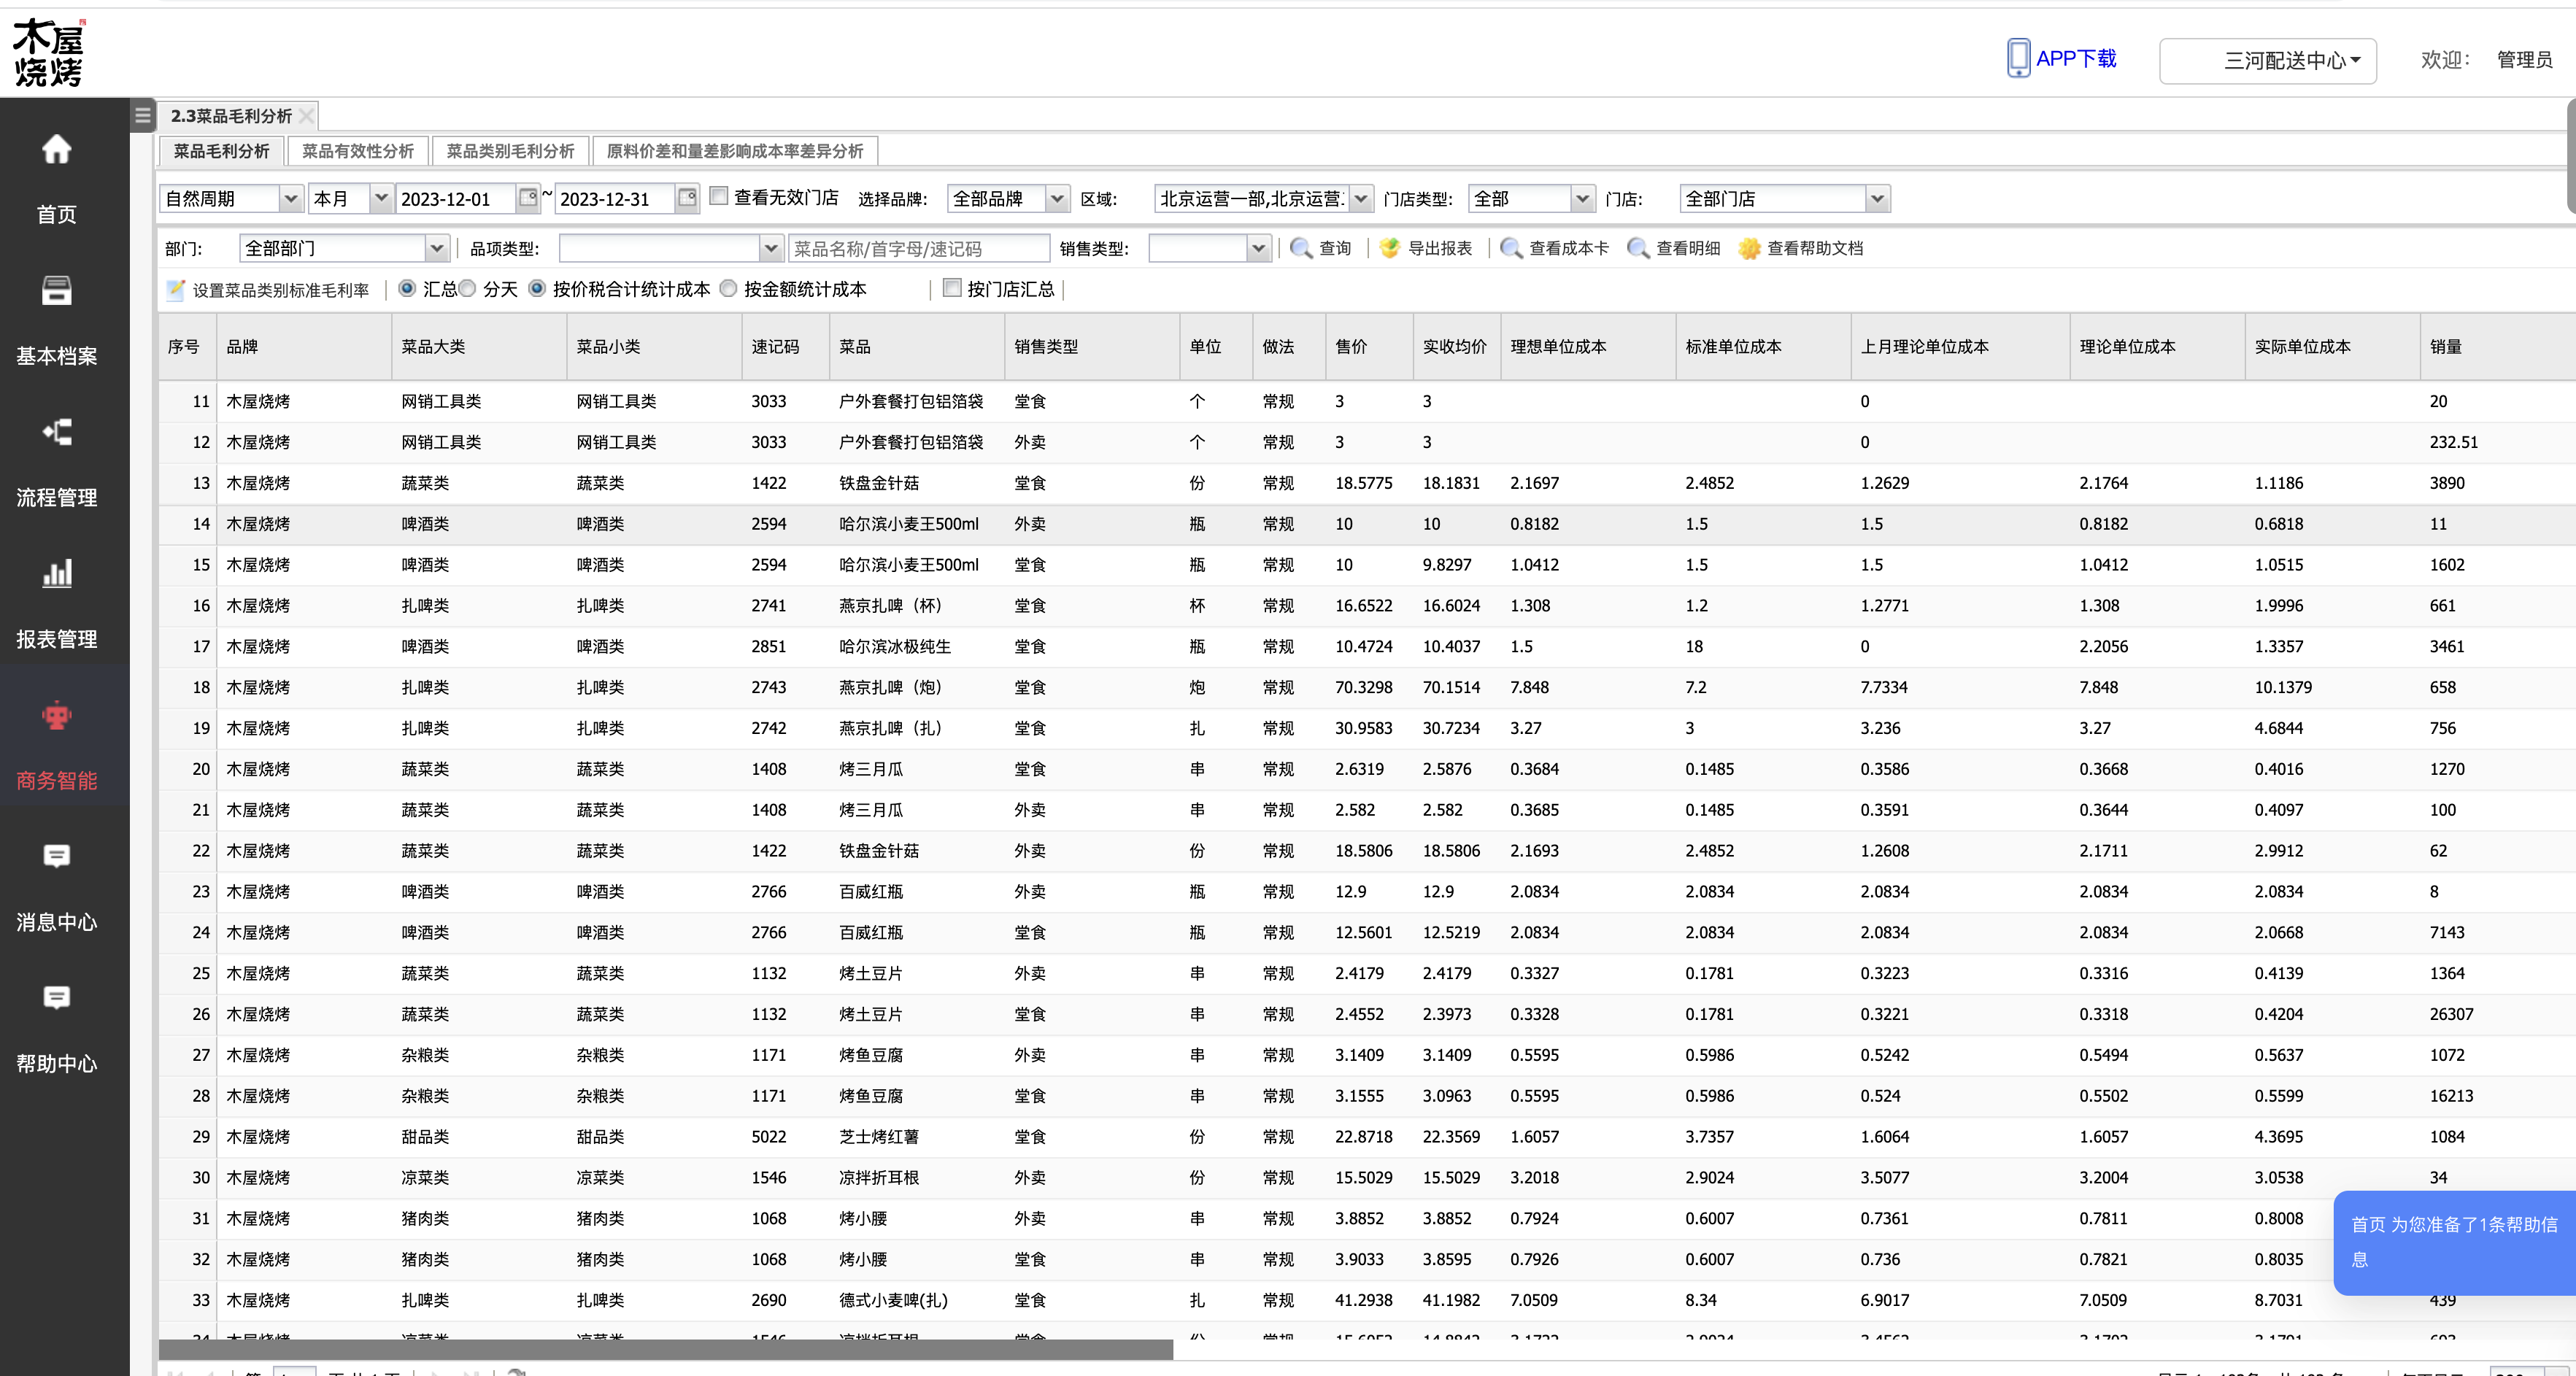Open 商务智能 robot icon in sidebar
Image resolution: width=2576 pixels, height=1376 pixels.
tap(56, 715)
